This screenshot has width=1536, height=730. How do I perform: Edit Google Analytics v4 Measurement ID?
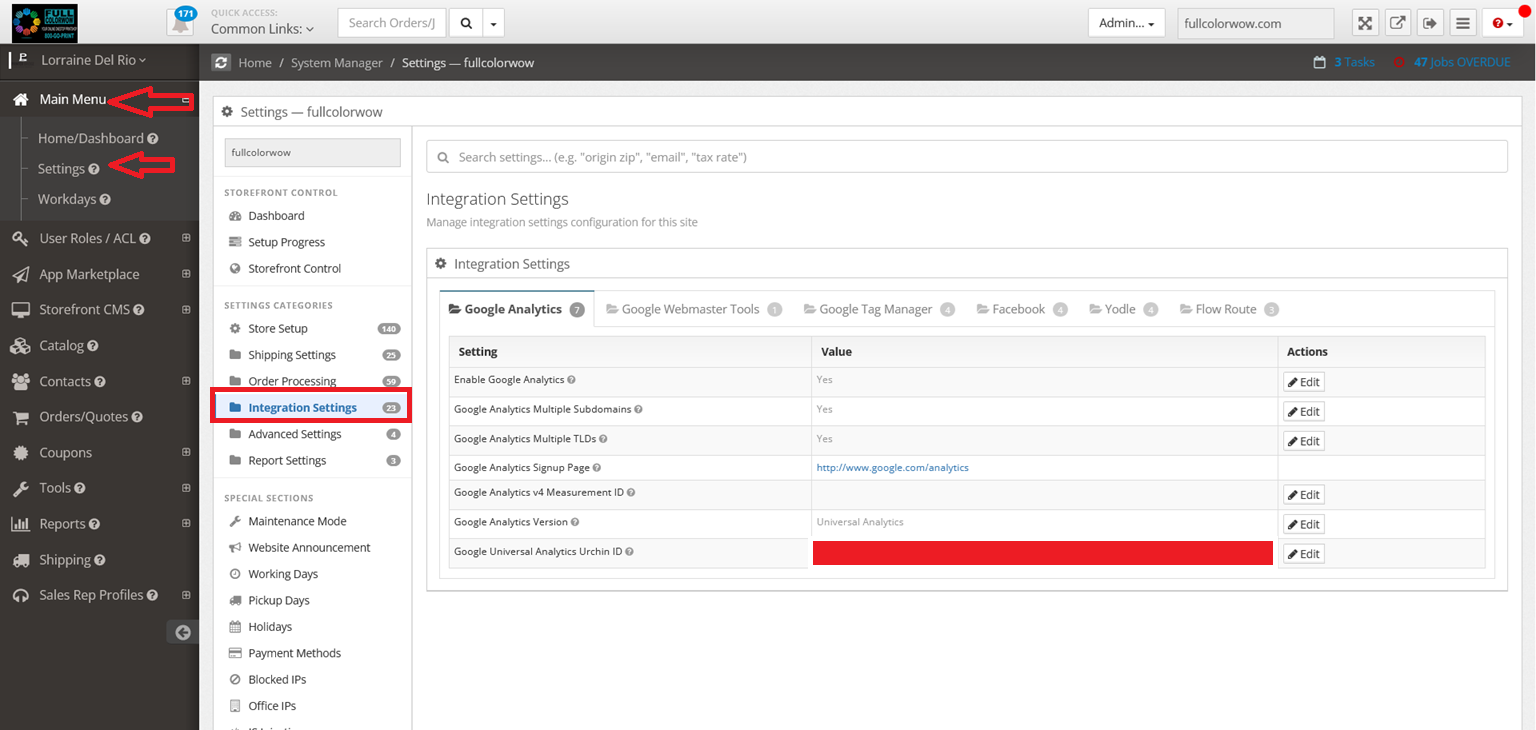click(1304, 495)
